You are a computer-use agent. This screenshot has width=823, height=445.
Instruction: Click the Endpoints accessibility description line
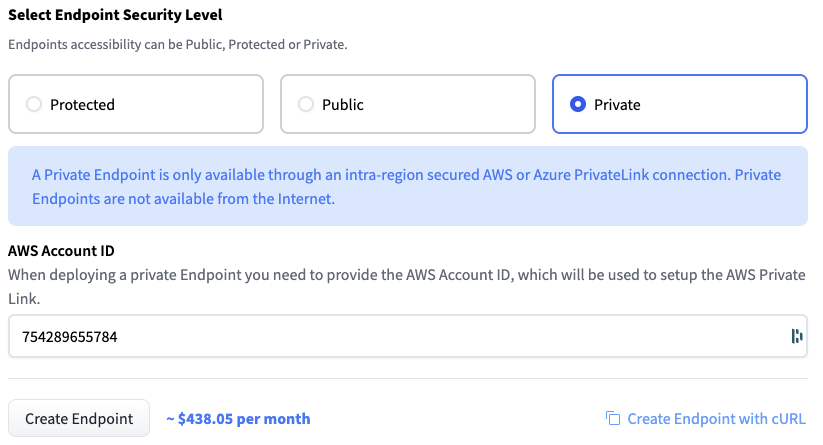[177, 45]
